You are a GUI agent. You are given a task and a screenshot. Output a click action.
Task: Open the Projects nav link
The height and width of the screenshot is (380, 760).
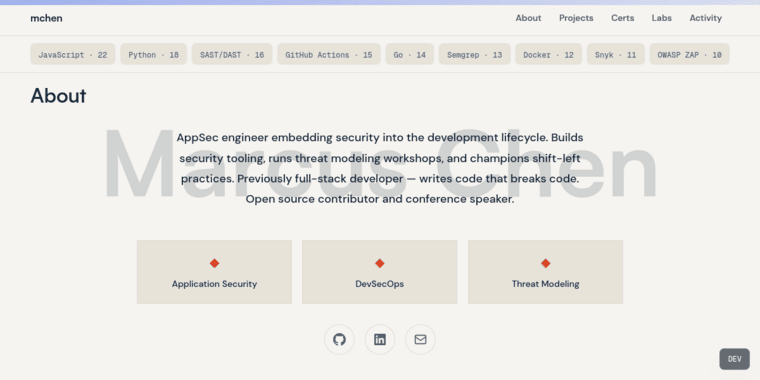tap(576, 18)
